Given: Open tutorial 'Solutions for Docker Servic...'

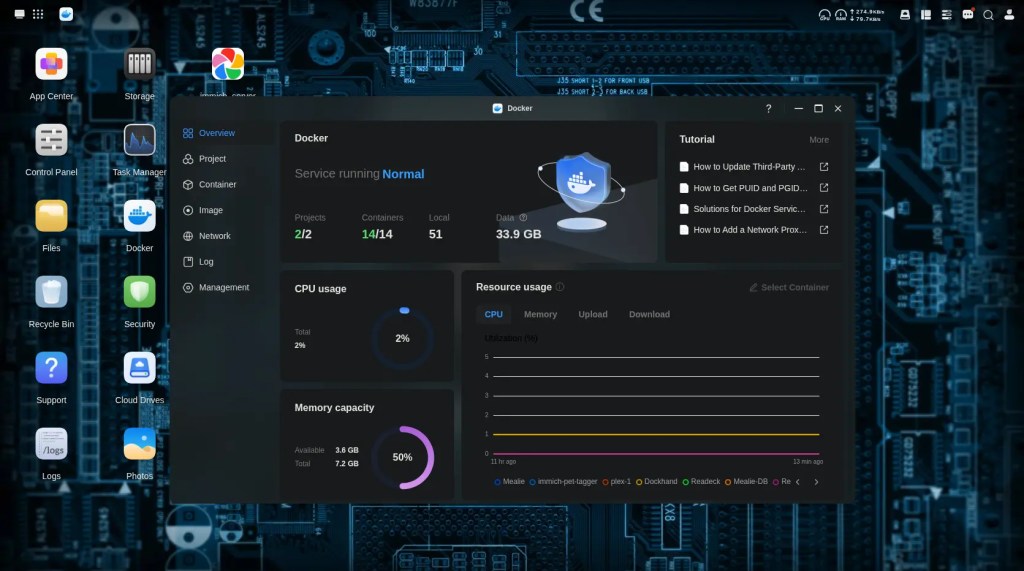Looking at the screenshot, I should pos(749,209).
